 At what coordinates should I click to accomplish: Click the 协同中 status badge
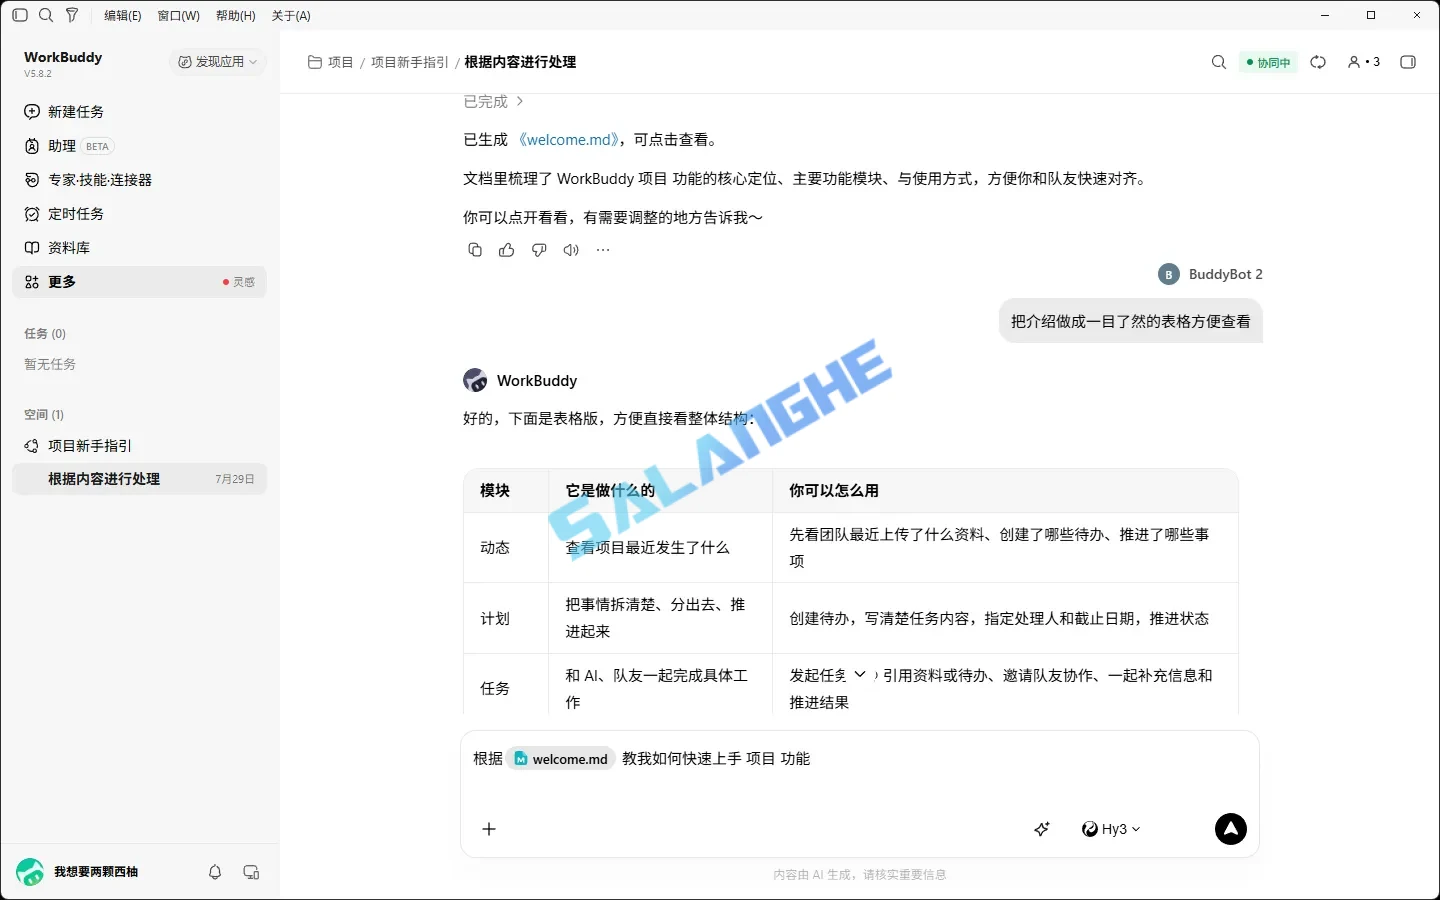pos(1268,62)
